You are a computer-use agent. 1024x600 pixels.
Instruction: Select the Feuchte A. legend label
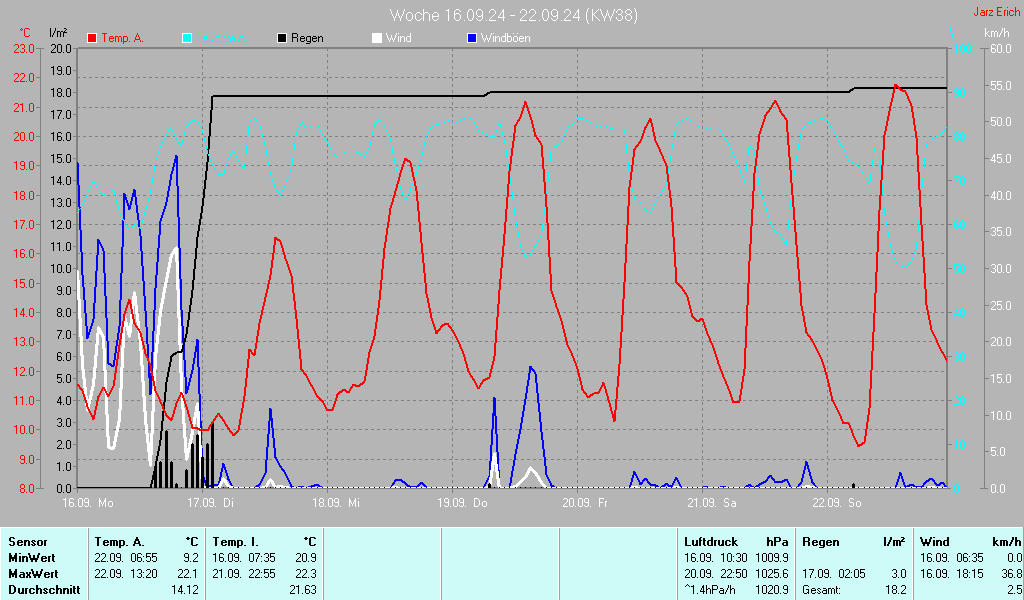click(221, 38)
